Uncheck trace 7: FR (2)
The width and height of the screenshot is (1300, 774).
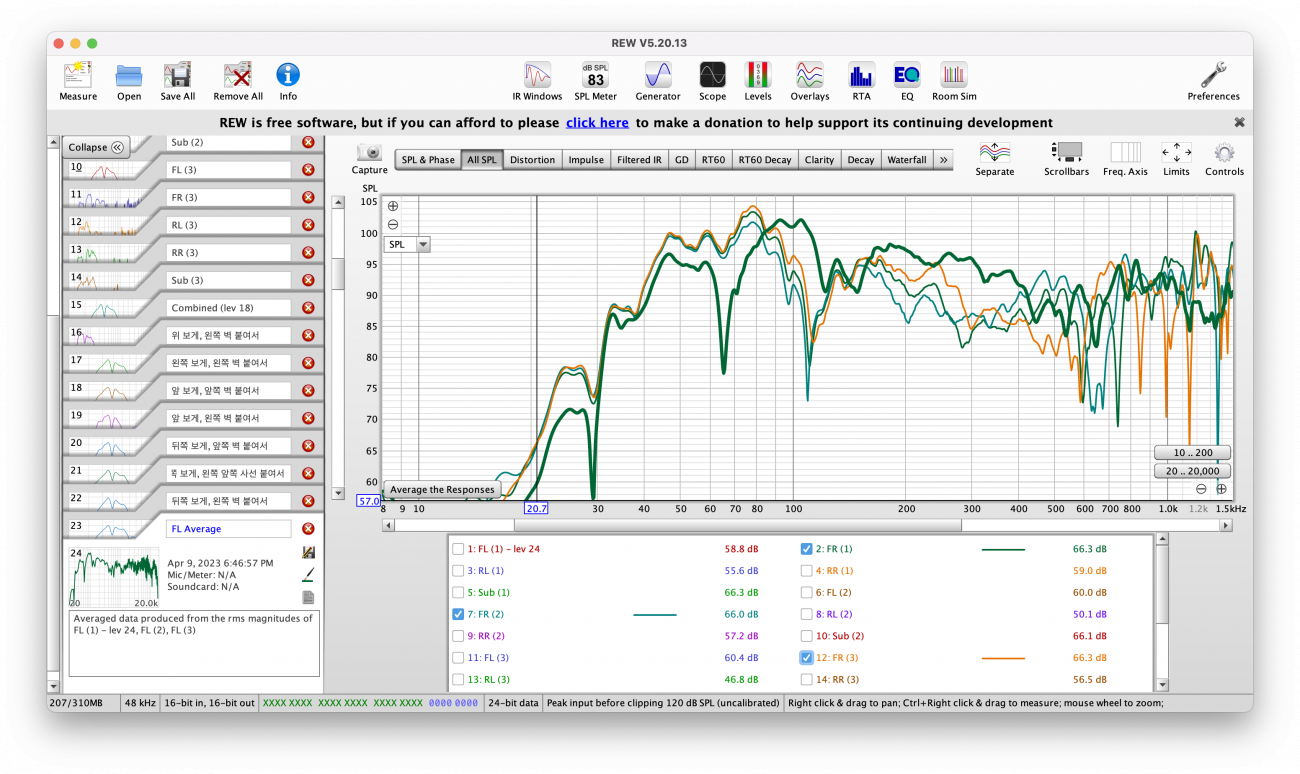point(458,614)
